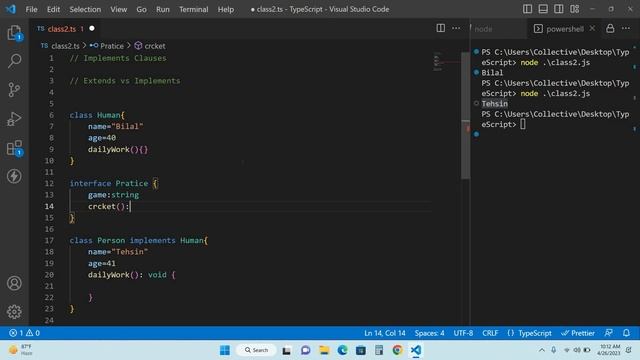The height and width of the screenshot is (360, 640).
Task: Click line number 17 in gutter
Action: 49,240
